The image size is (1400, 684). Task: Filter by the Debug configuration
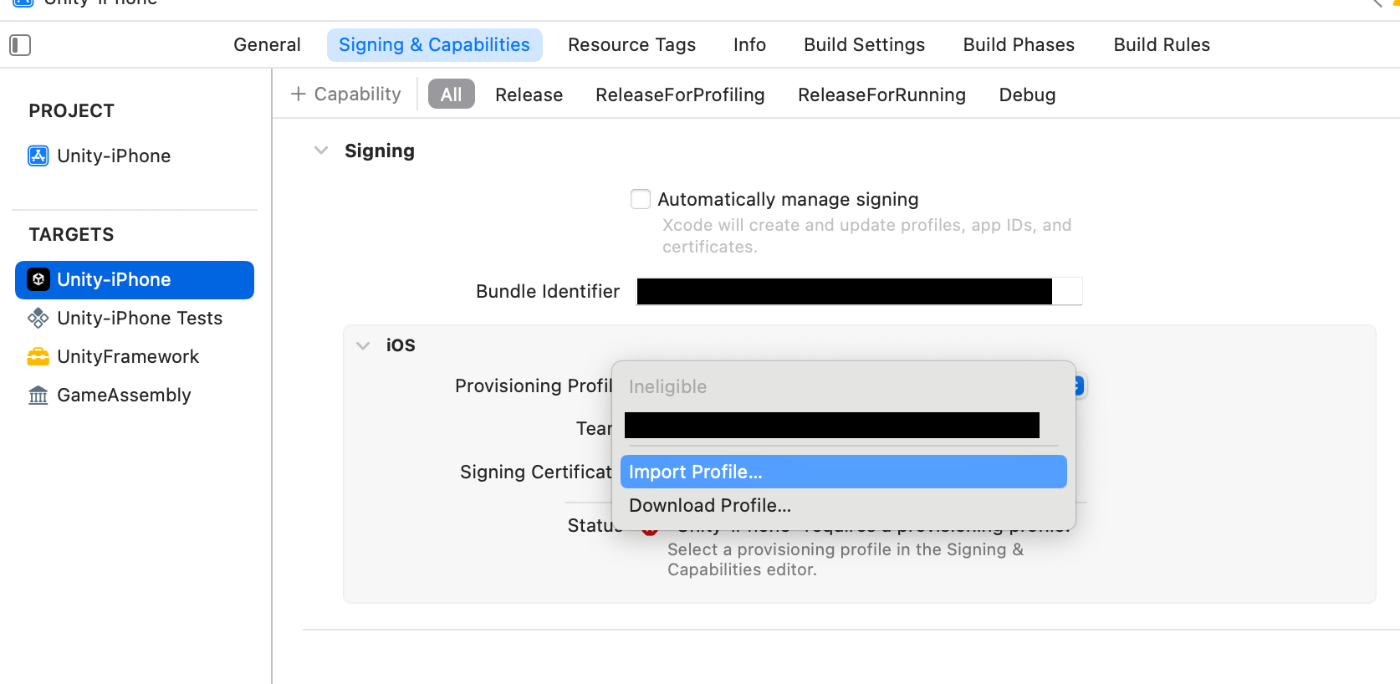click(1027, 95)
